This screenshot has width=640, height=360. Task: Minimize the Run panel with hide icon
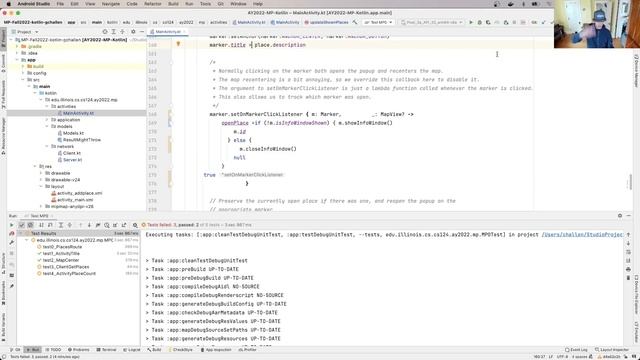(629, 216)
